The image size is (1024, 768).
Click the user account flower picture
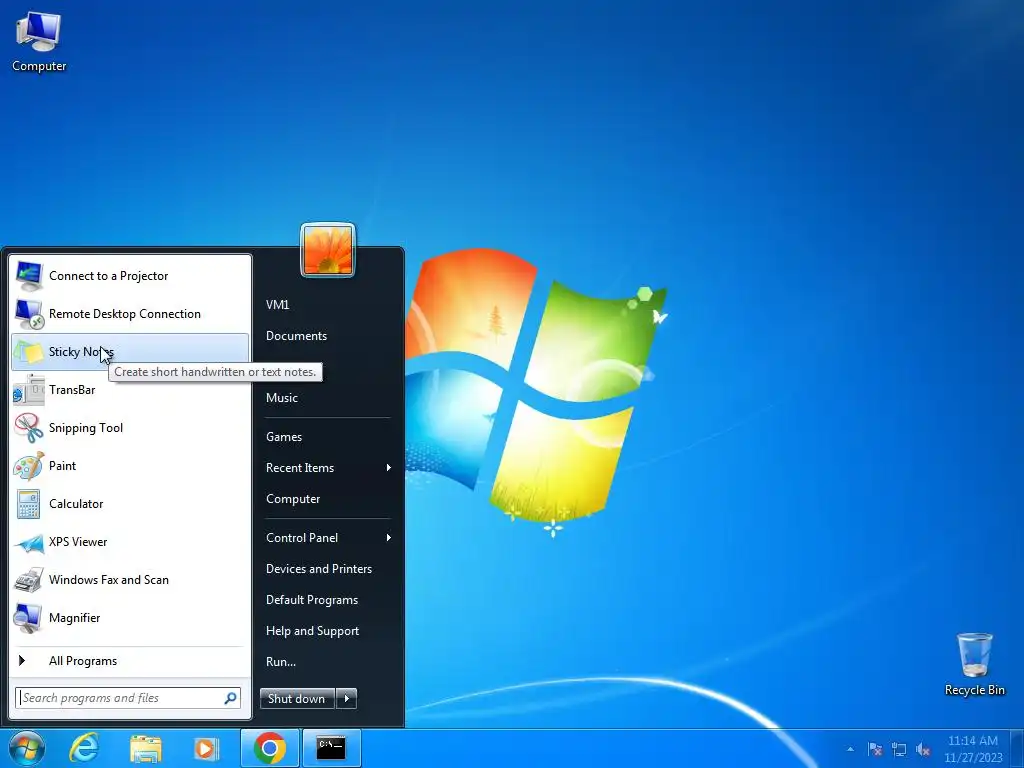[328, 250]
